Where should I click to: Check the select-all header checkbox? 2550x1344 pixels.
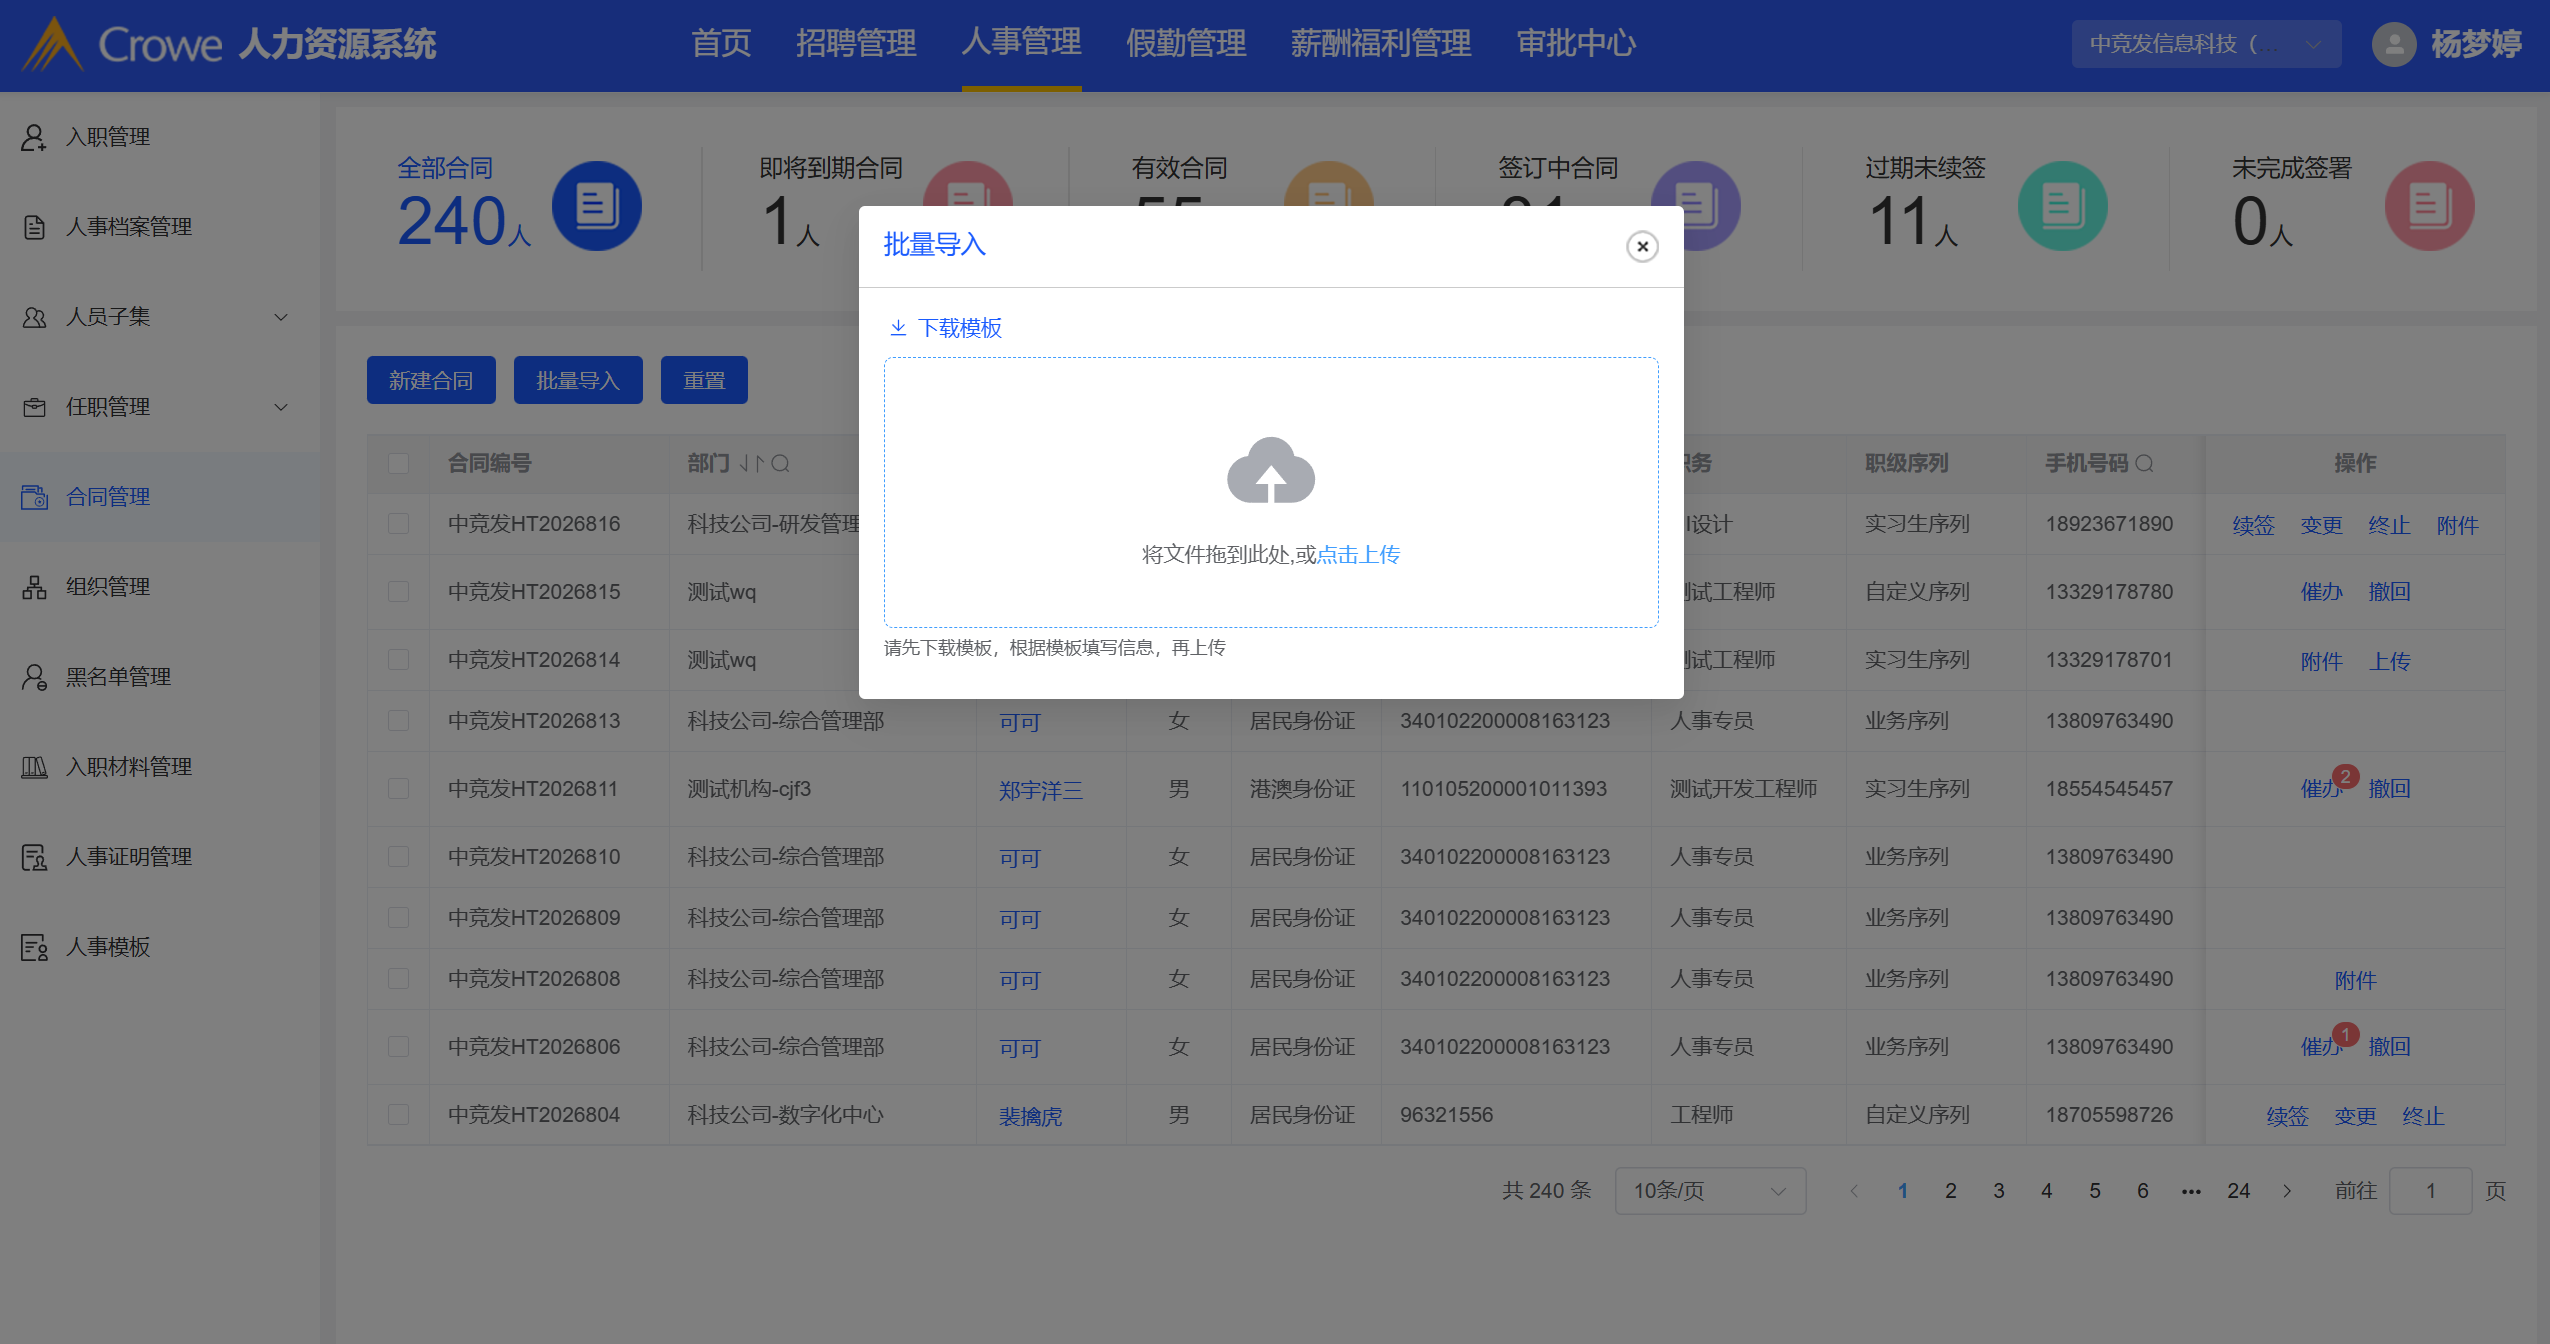(399, 464)
